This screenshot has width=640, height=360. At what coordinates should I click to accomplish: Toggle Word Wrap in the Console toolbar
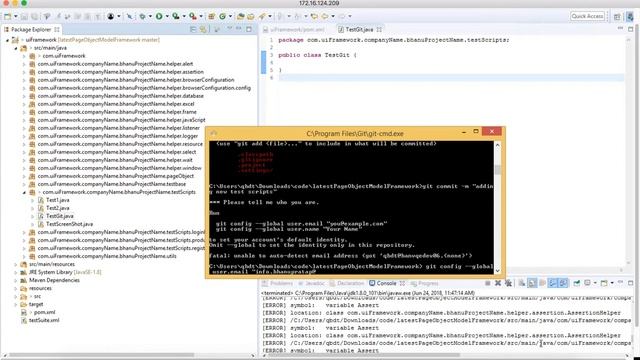[x=542, y=283]
